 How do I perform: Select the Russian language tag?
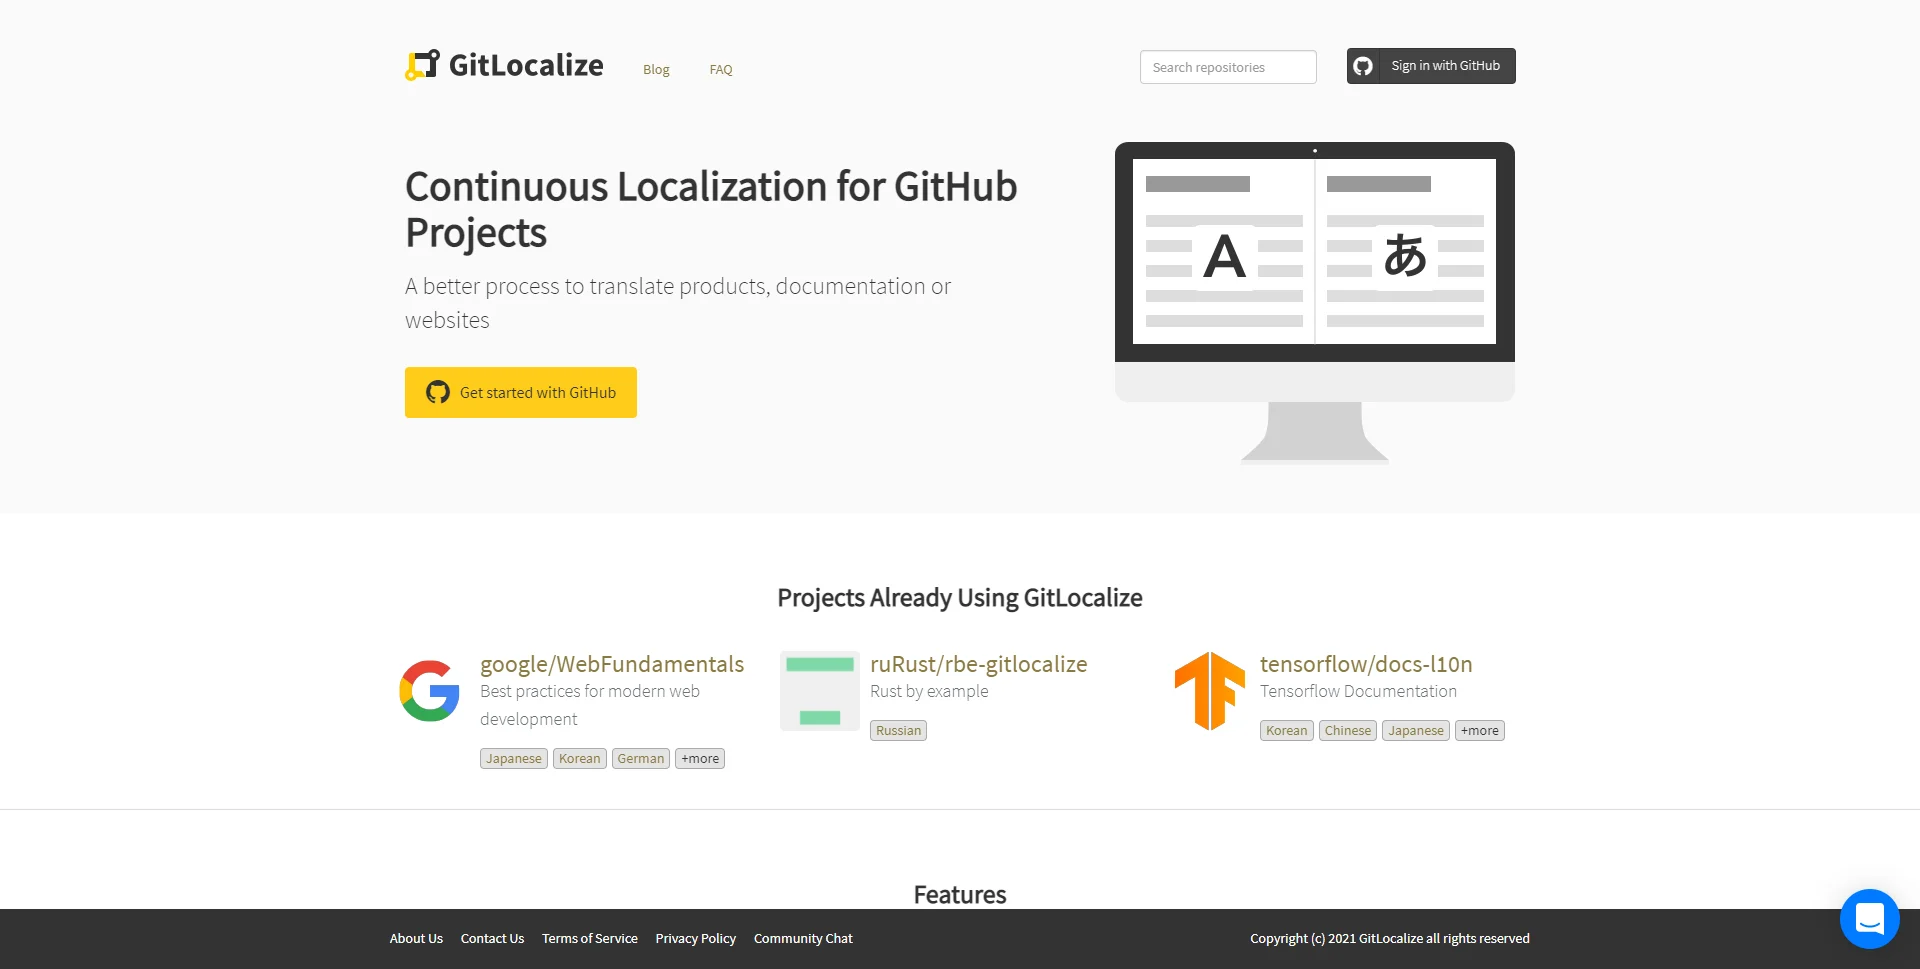tap(897, 730)
